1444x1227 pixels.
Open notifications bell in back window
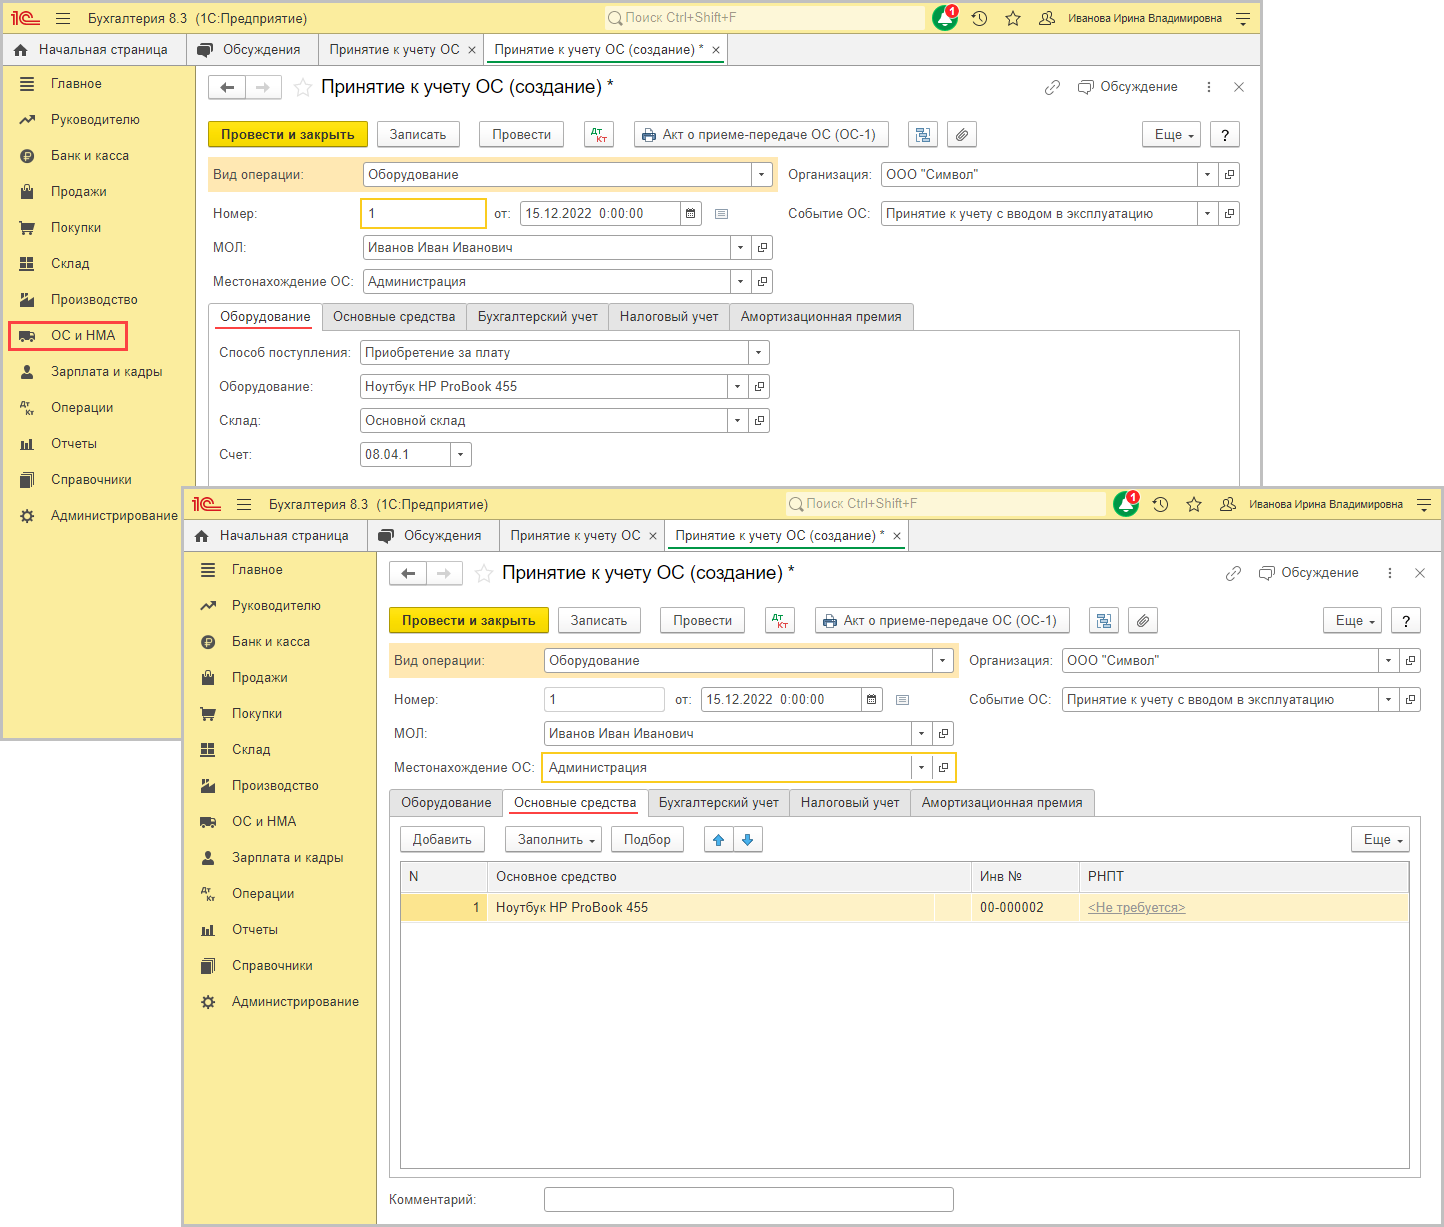[944, 18]
